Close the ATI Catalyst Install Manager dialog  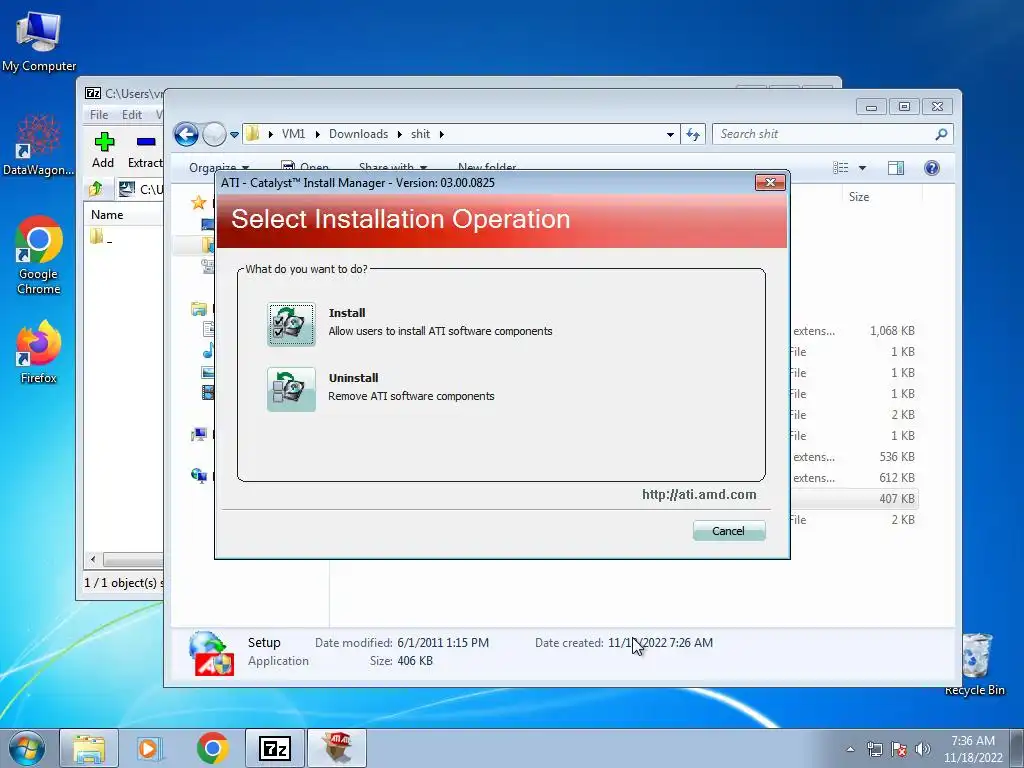pos(770,183)
